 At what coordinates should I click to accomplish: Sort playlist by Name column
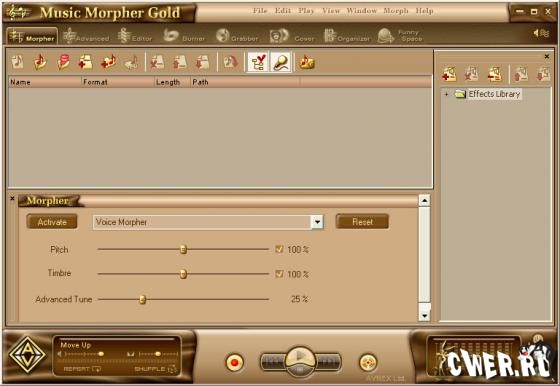pos(45,82)
